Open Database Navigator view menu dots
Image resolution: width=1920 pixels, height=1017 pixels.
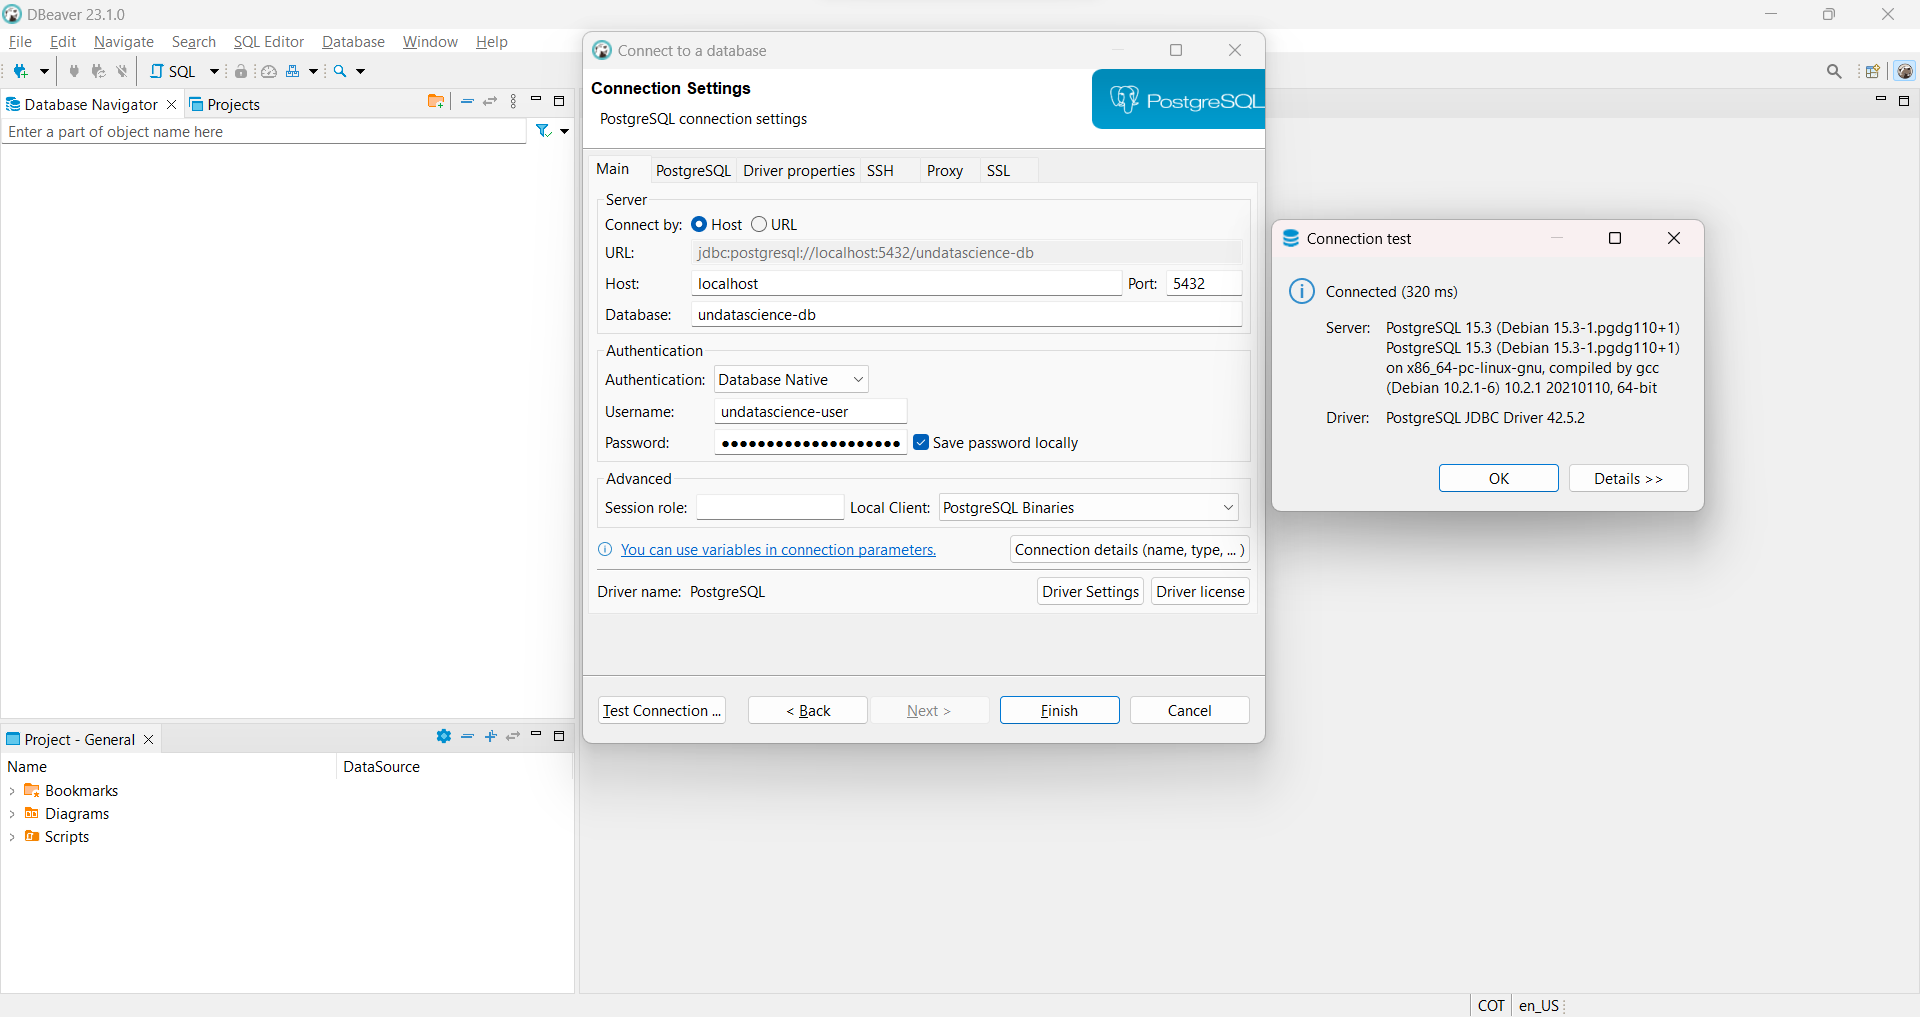point(513,101)
